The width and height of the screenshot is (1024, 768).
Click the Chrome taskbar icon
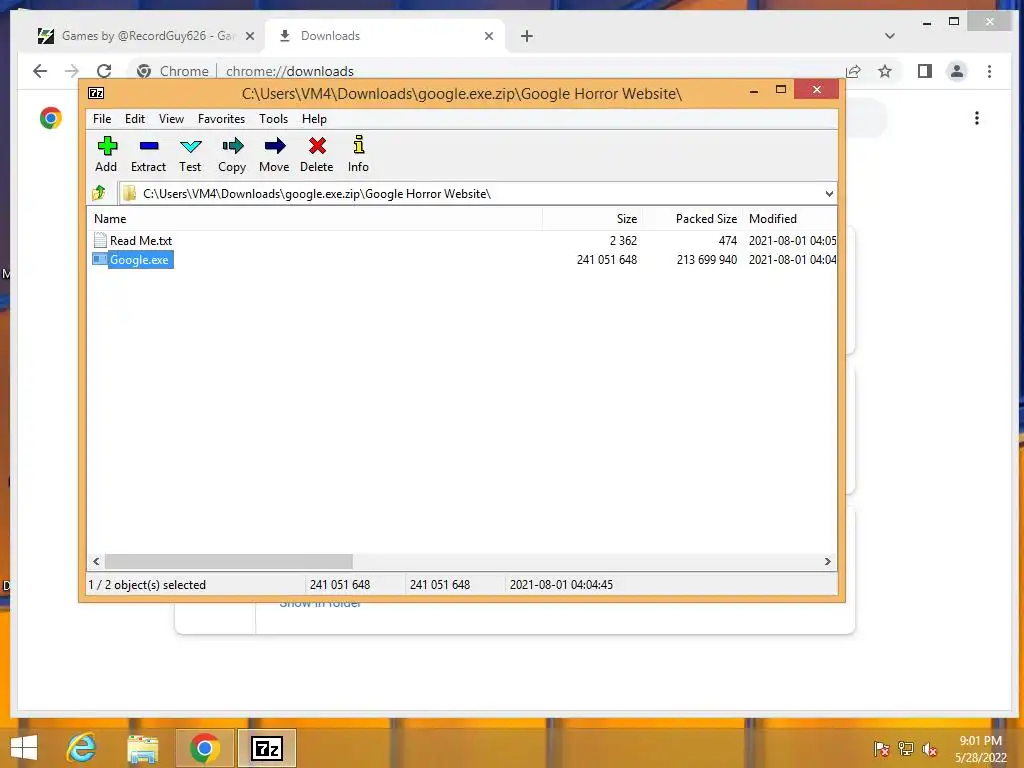(x=204, y=748)
